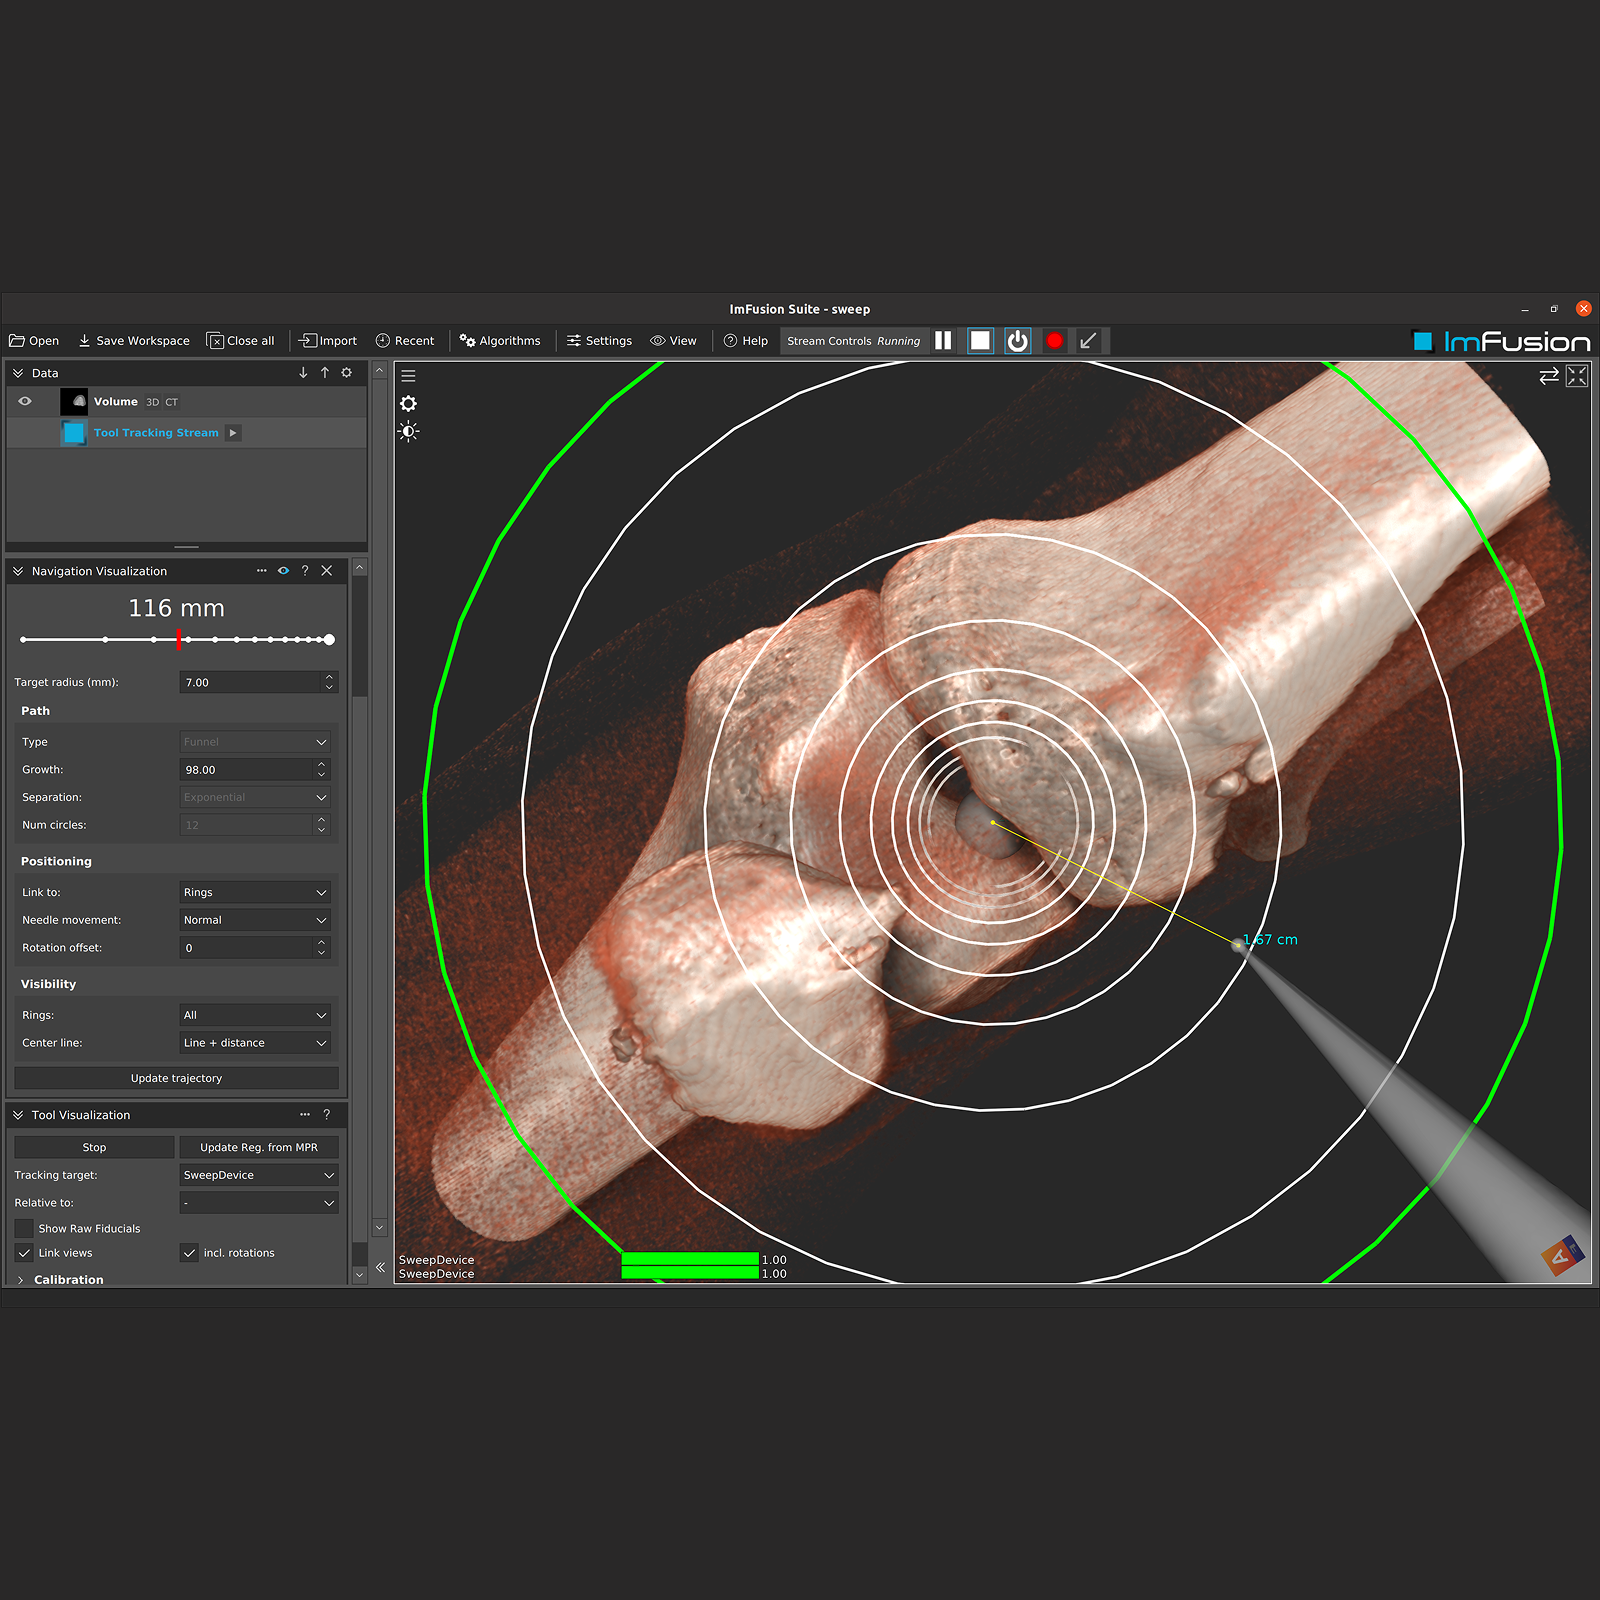Open the Center line dropdown

[256, 1043]
